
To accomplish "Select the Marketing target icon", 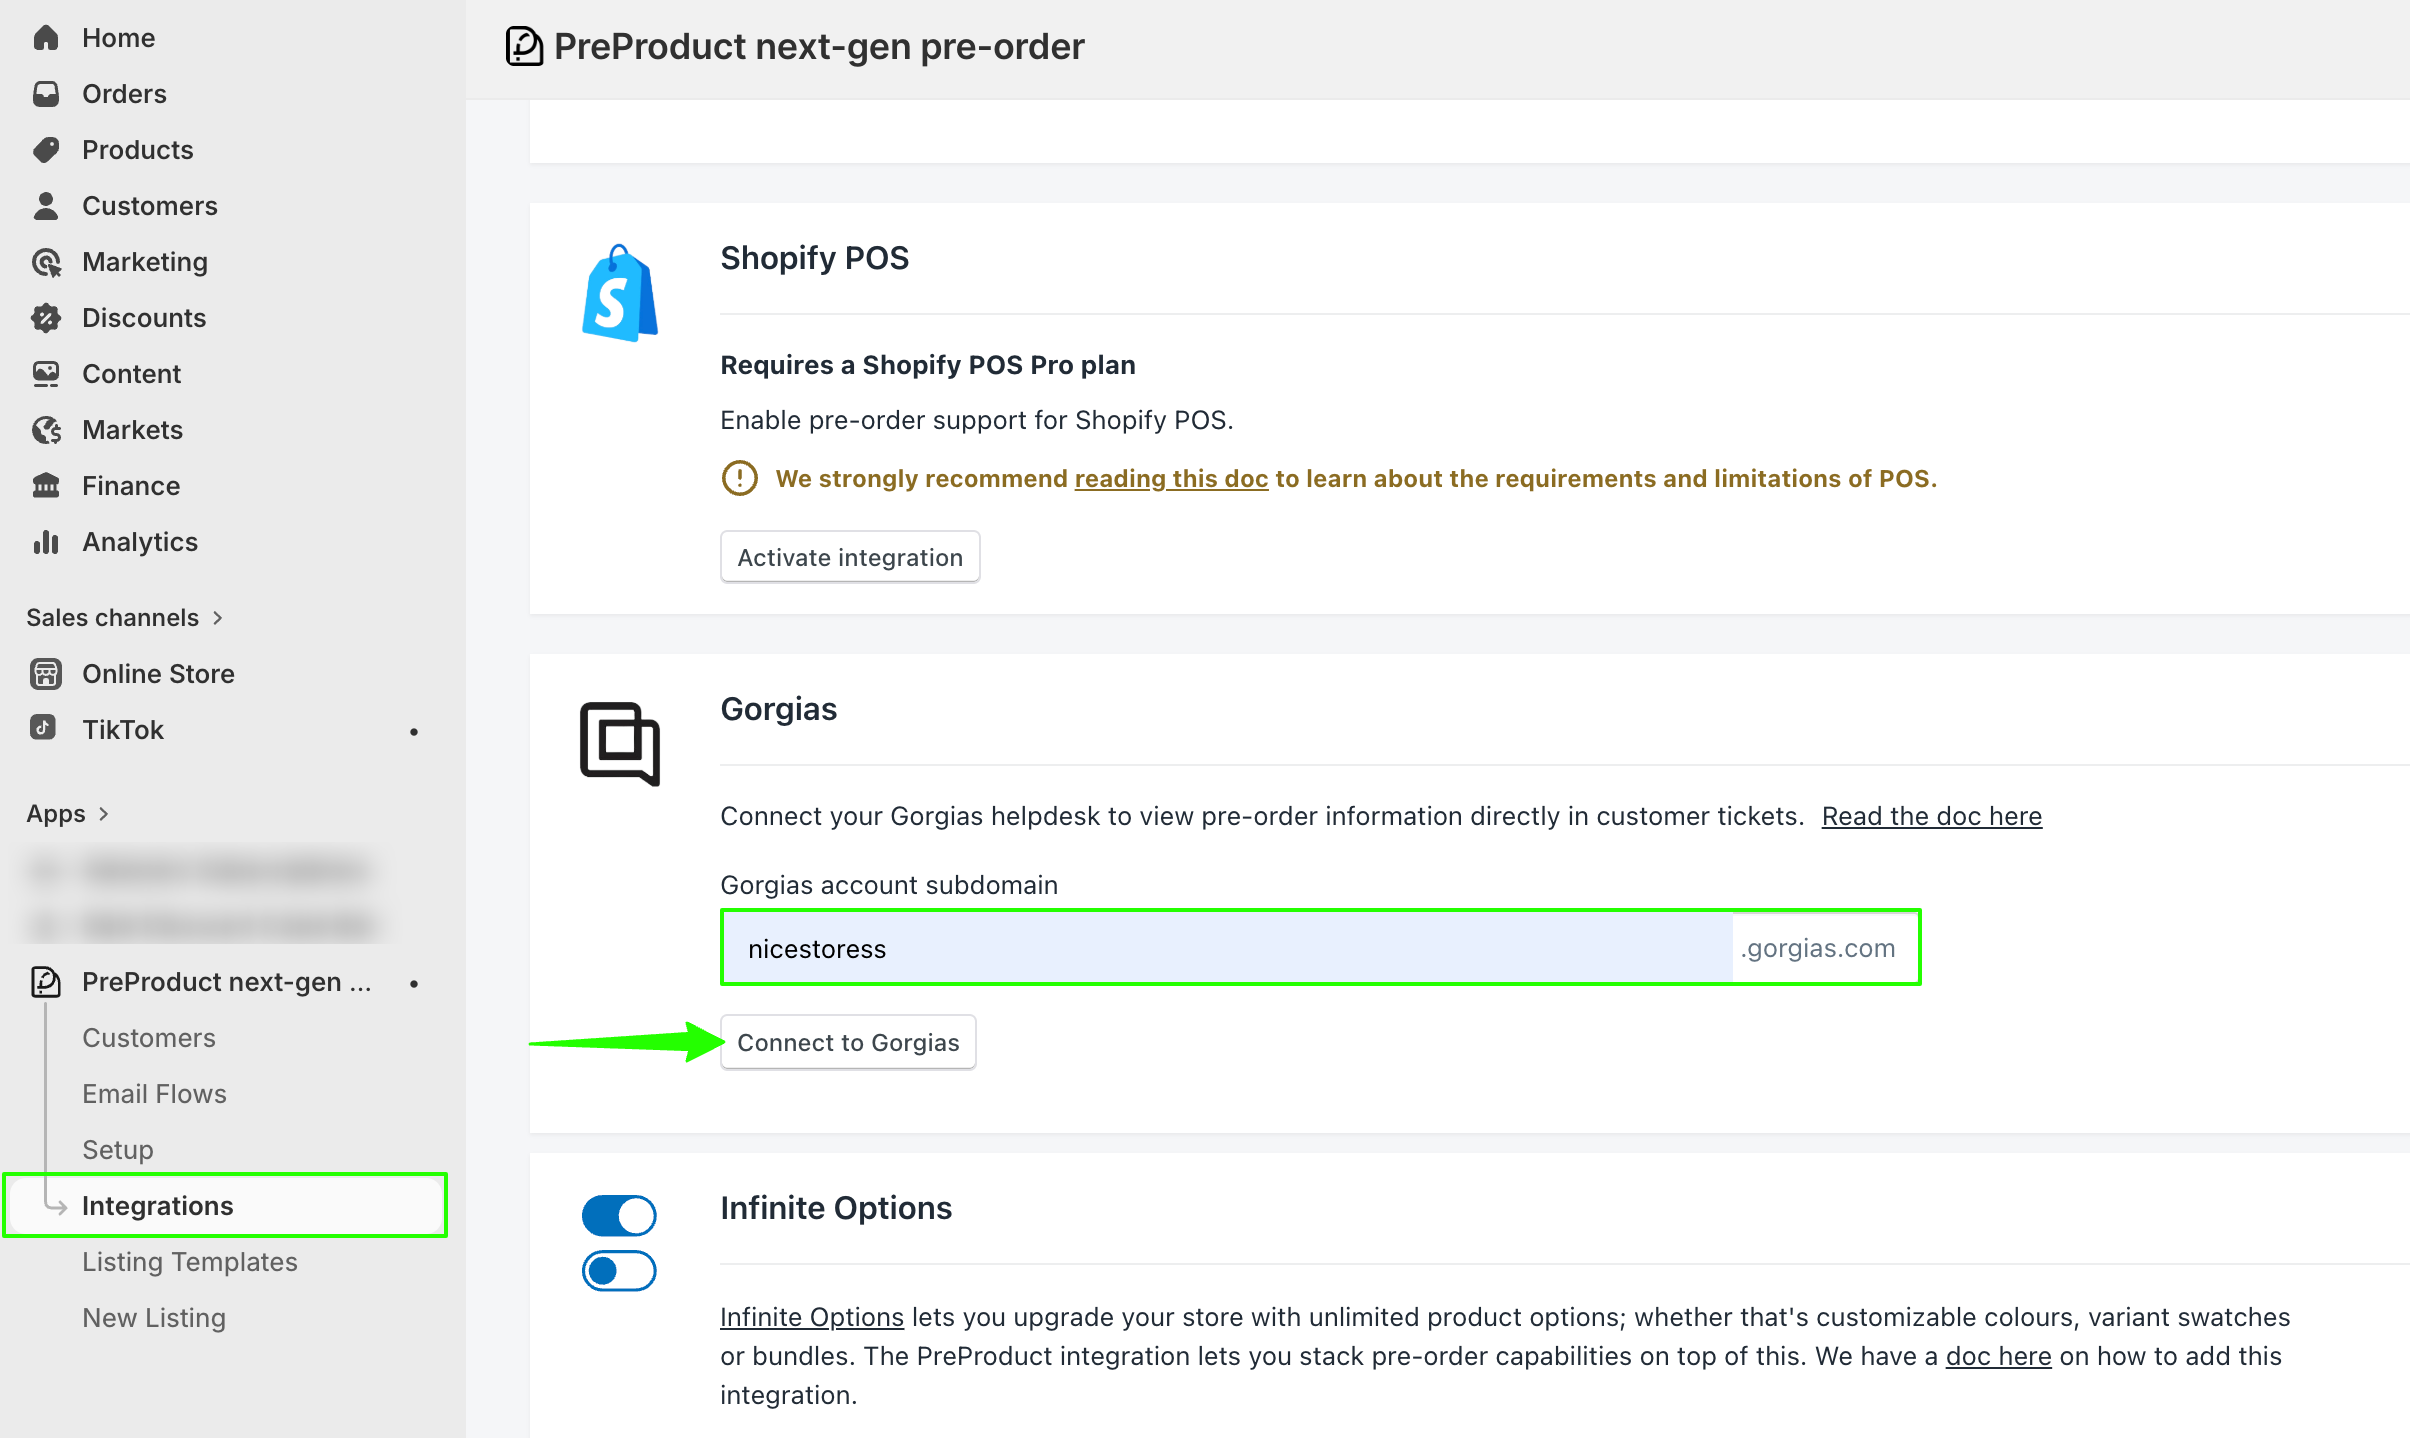I will click(46, 262).
